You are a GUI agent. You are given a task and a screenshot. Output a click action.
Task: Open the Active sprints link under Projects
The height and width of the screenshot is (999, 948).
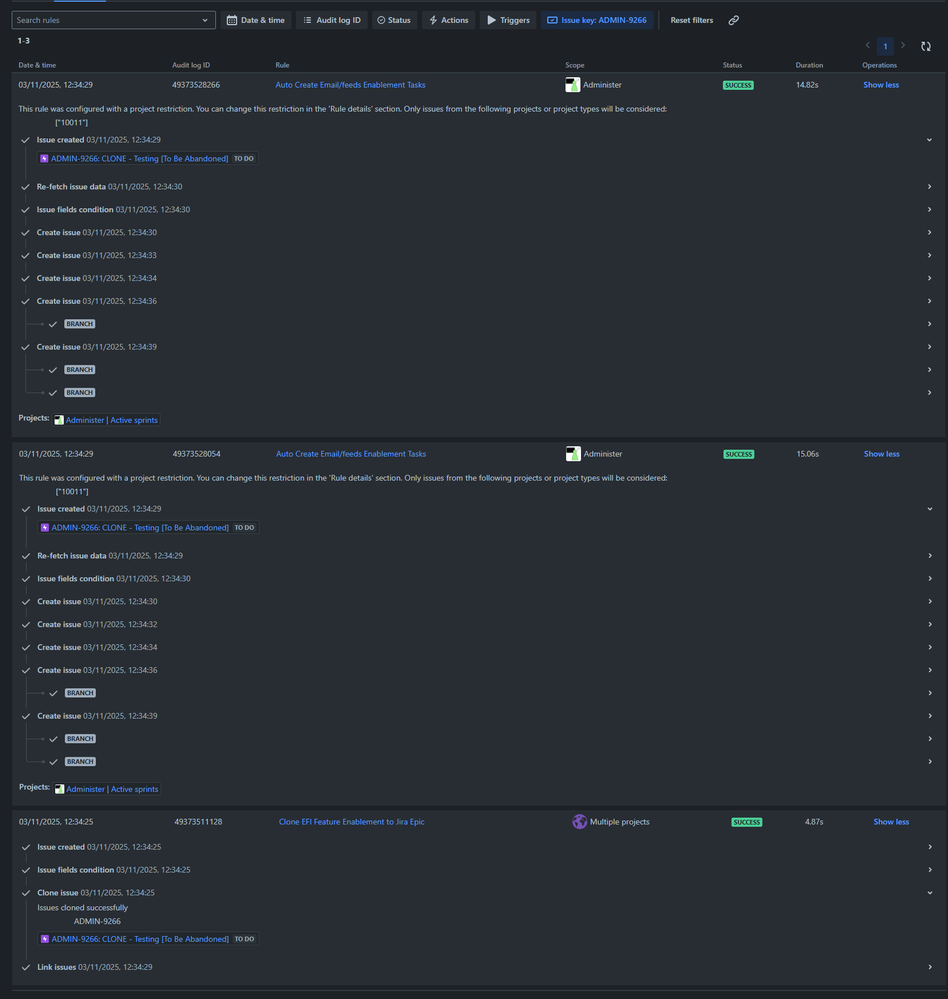[x=134, y=419]
